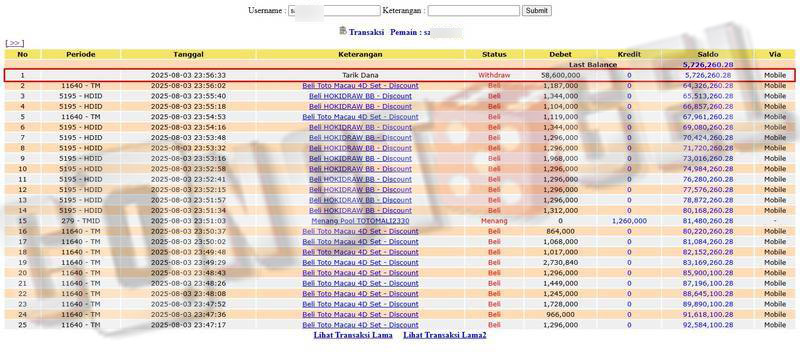Click the debet value 2,730,840
The width and height of the screenshot is (800, 360).
click(560, 263)
